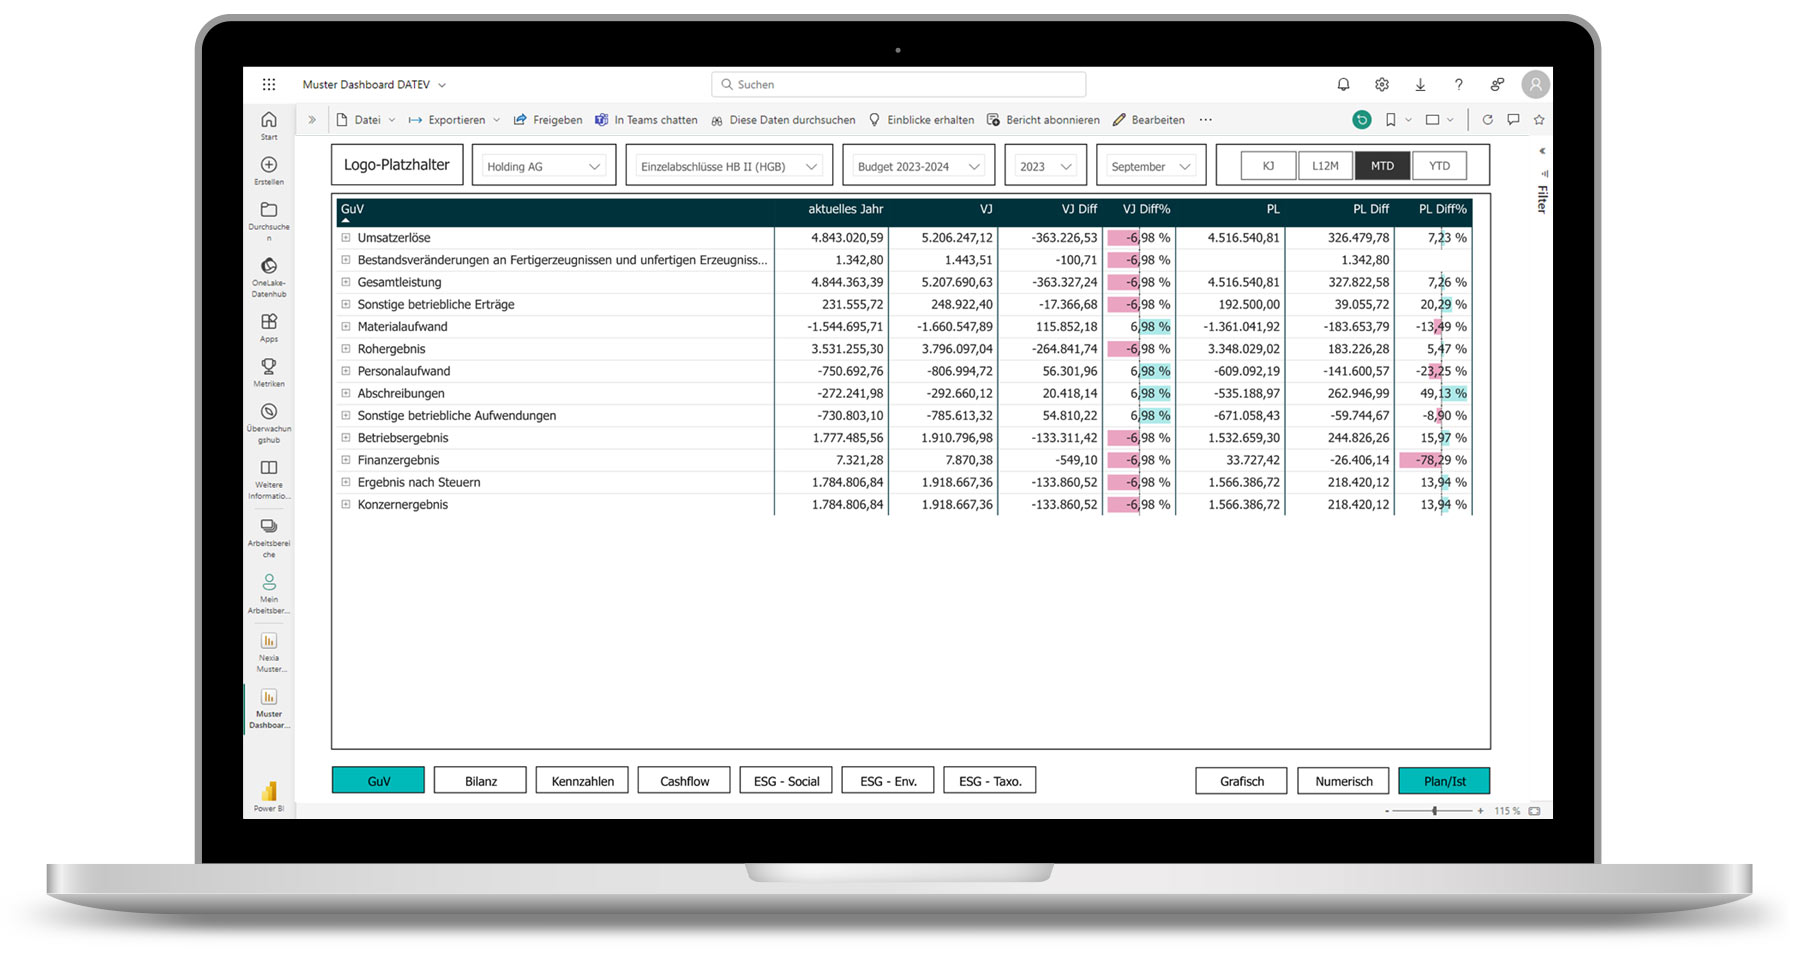Select the Metriken icon in the sidebar

(x=268, y=367)
